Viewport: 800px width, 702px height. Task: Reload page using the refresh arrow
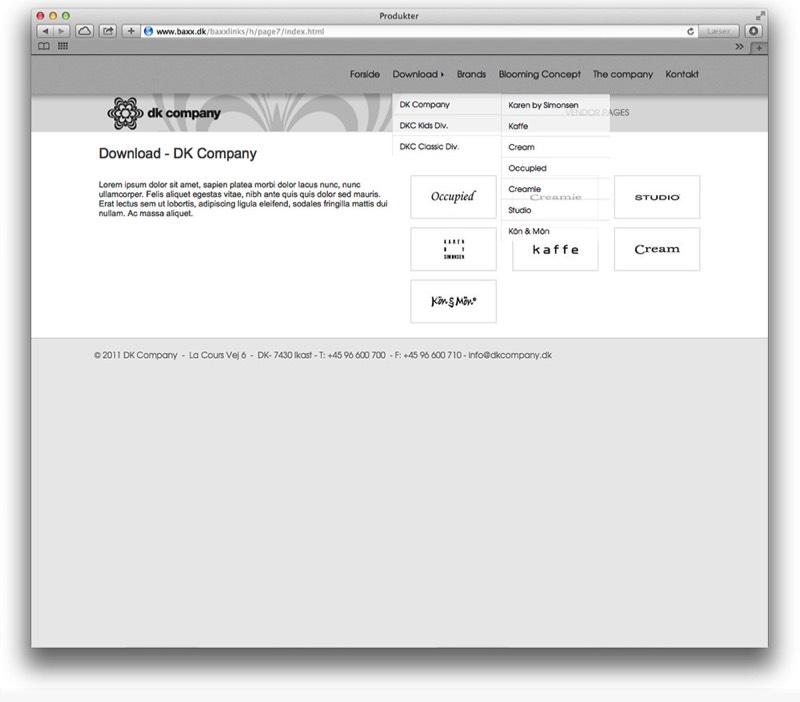coord(690,31)
